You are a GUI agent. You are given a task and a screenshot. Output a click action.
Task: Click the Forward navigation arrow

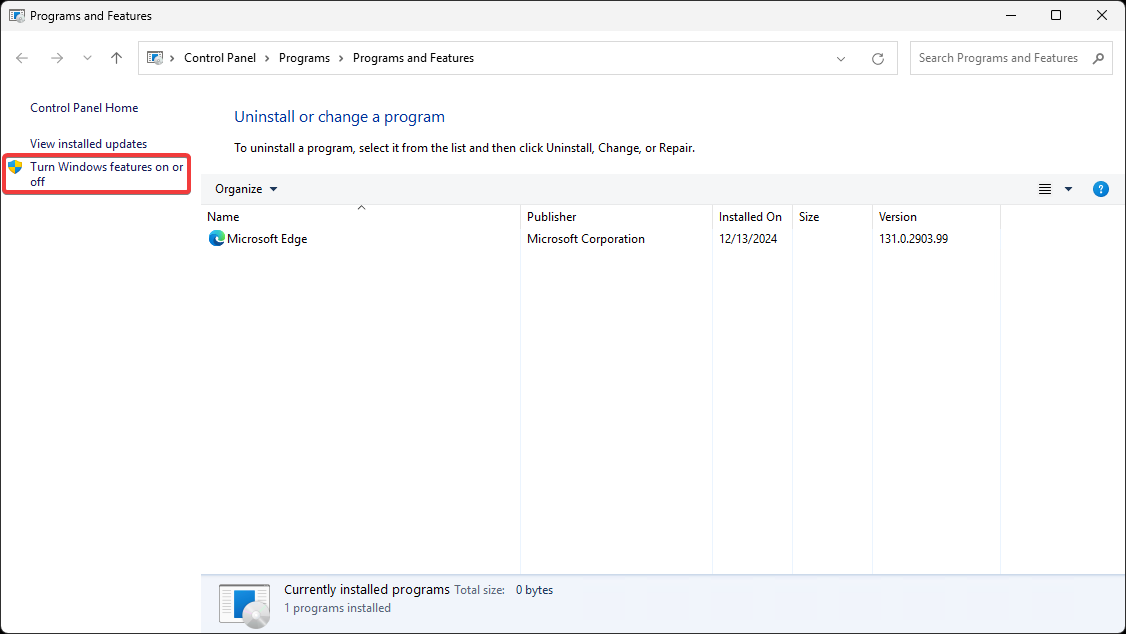coord(57,58)
